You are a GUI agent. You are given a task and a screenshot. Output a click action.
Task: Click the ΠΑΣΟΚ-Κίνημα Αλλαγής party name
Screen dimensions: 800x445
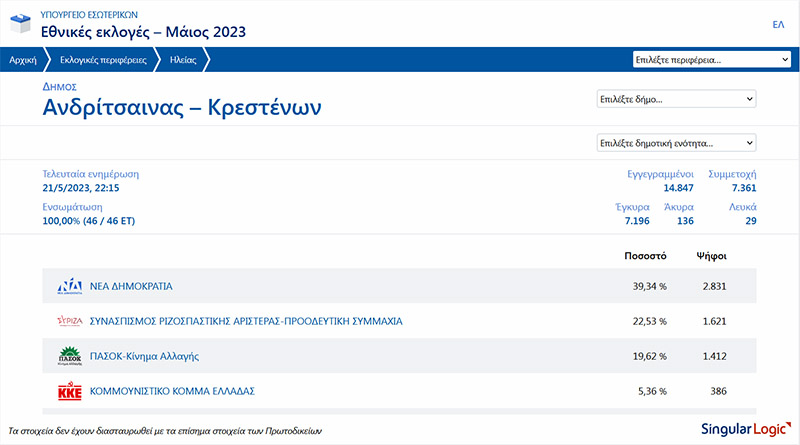[x=146, y=356]
